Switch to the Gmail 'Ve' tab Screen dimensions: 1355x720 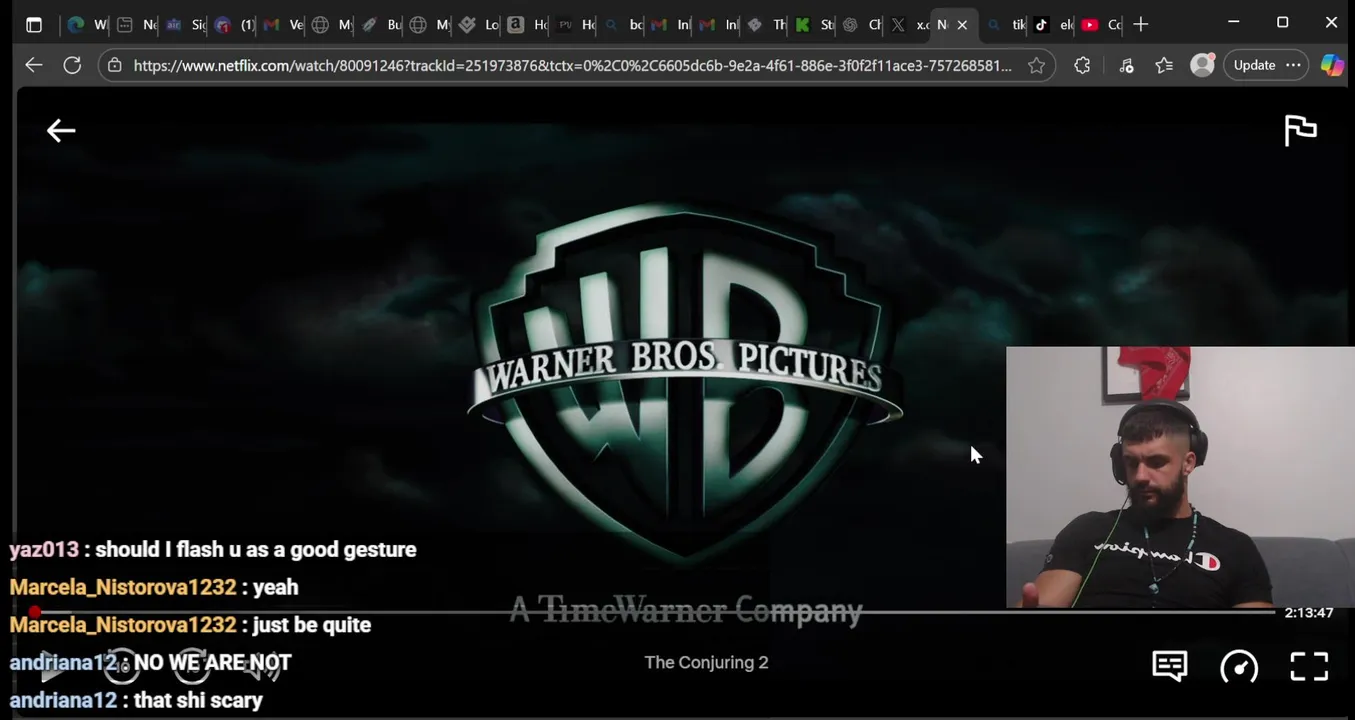(281, 25)
